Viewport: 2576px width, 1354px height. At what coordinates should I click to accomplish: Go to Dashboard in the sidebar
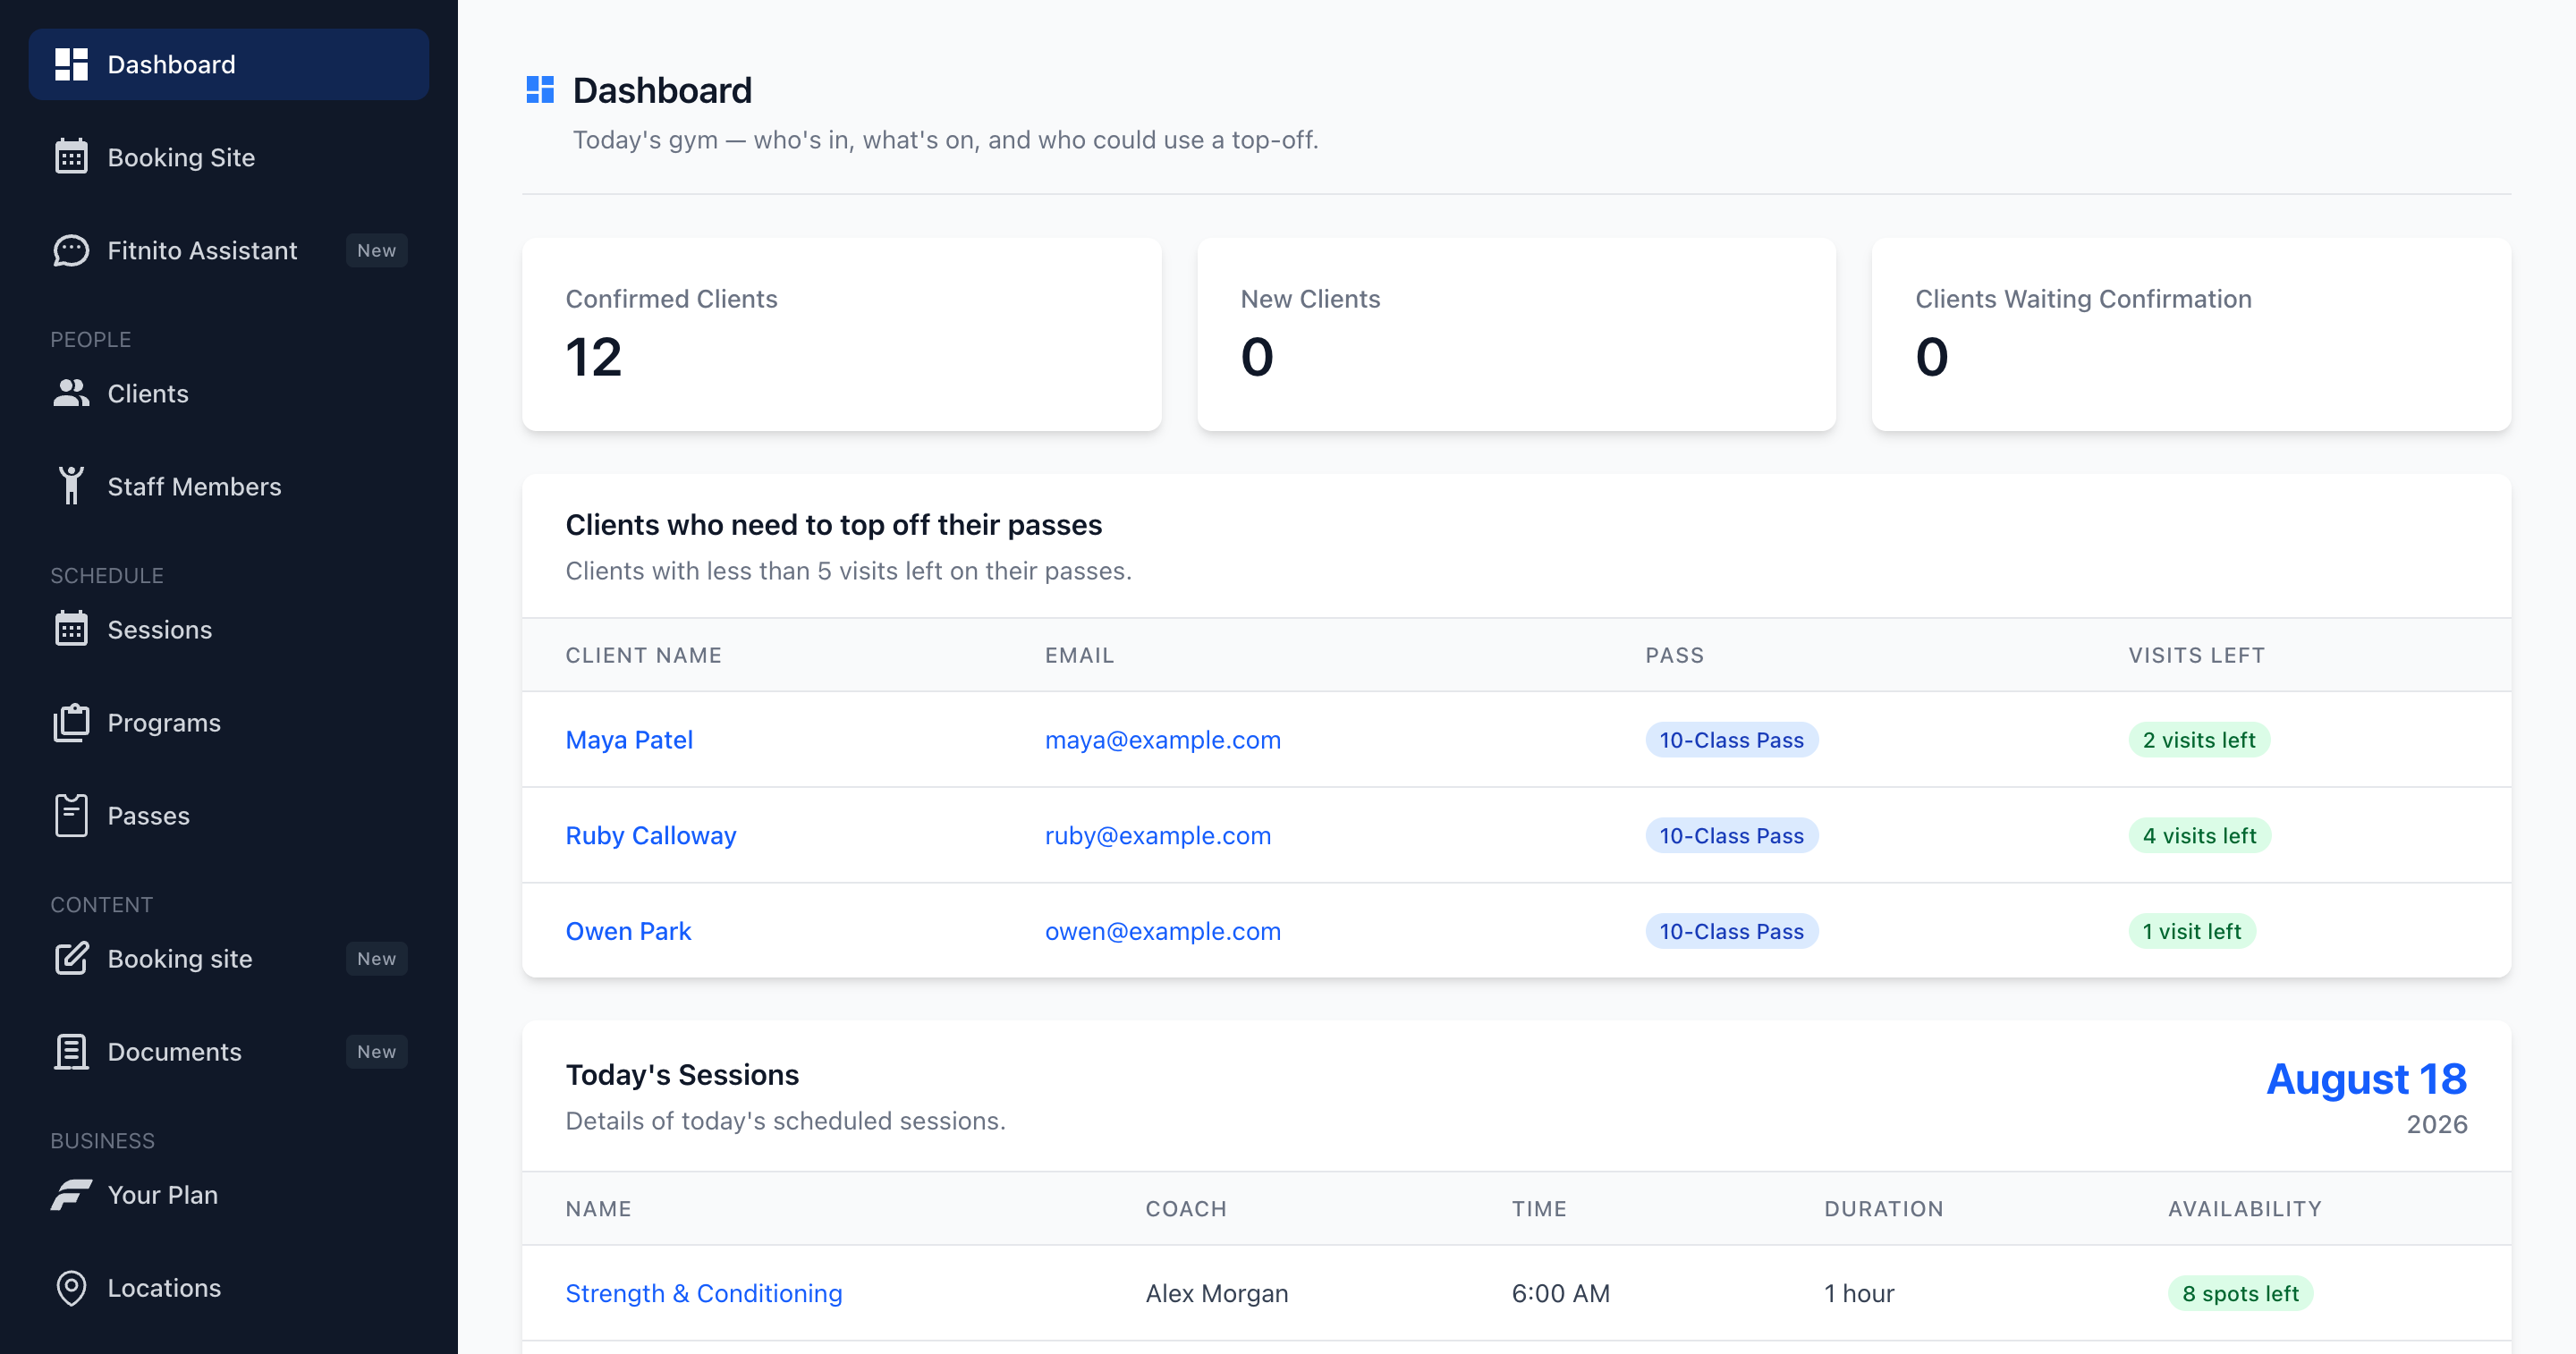[x=229, y=64]
